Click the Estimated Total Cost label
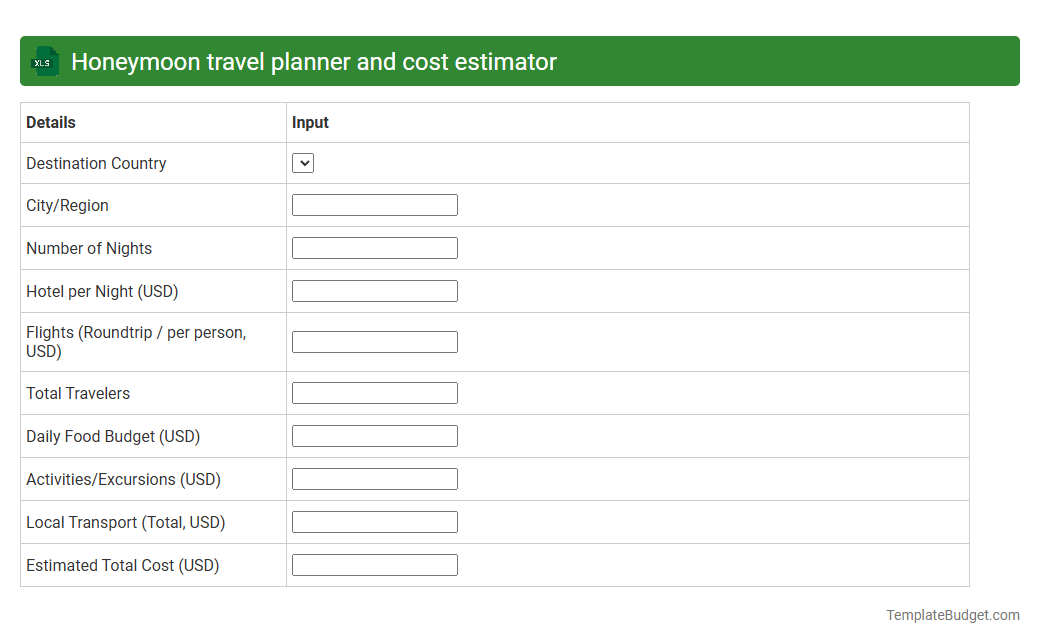The image size is (1040, 644). 122,565
